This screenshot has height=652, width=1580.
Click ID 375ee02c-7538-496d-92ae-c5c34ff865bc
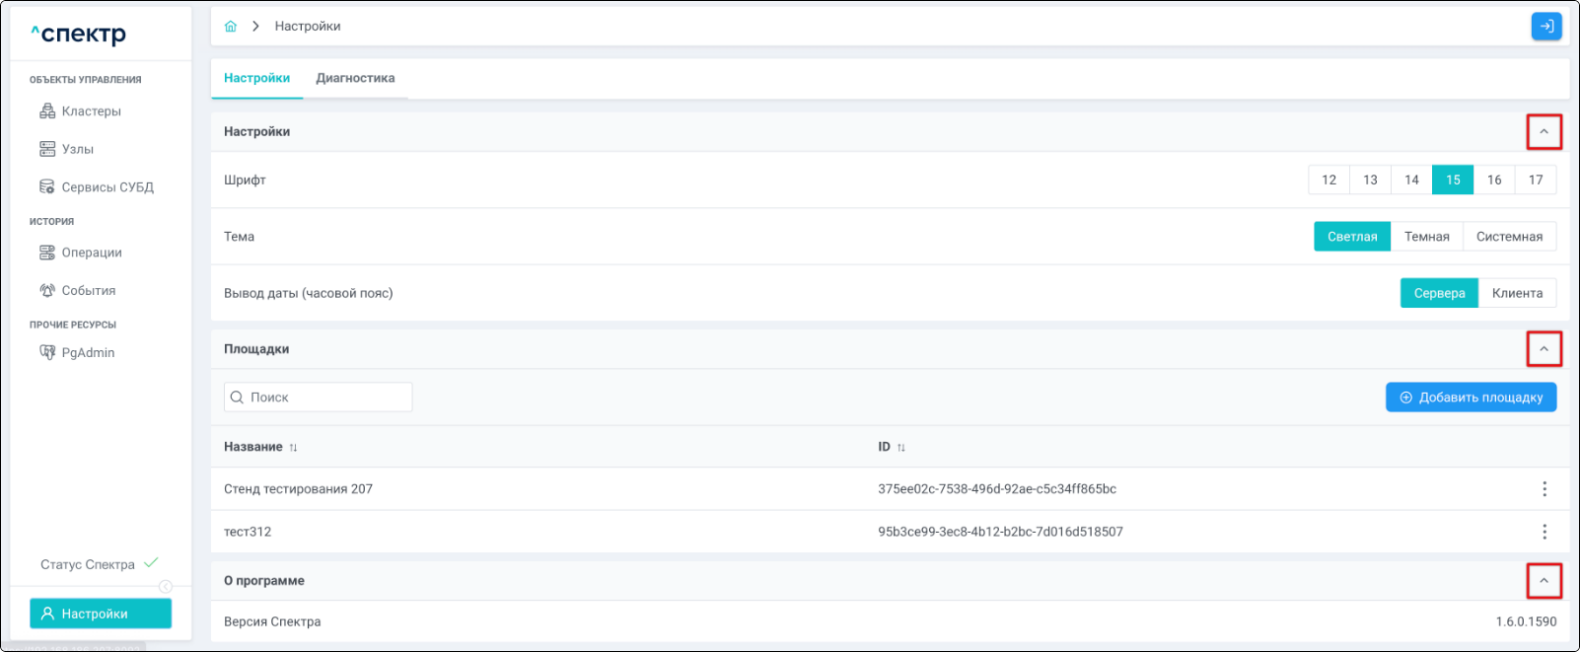pyautogui.click(x=997, y=489)
